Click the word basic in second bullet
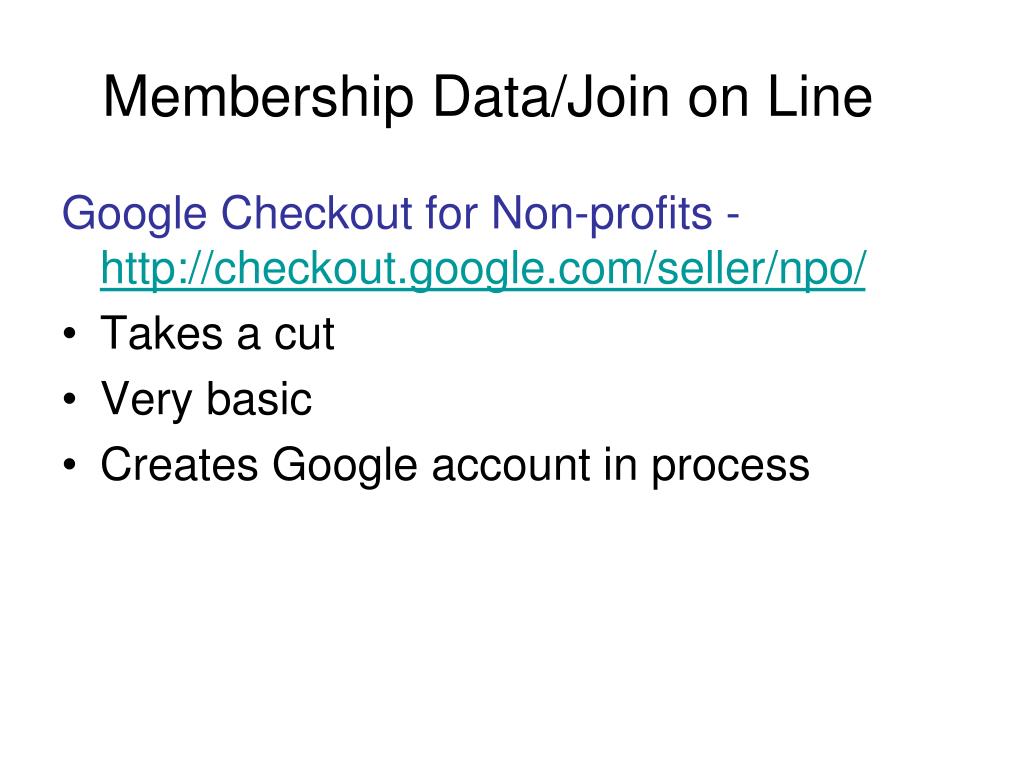 coord(259,398)
